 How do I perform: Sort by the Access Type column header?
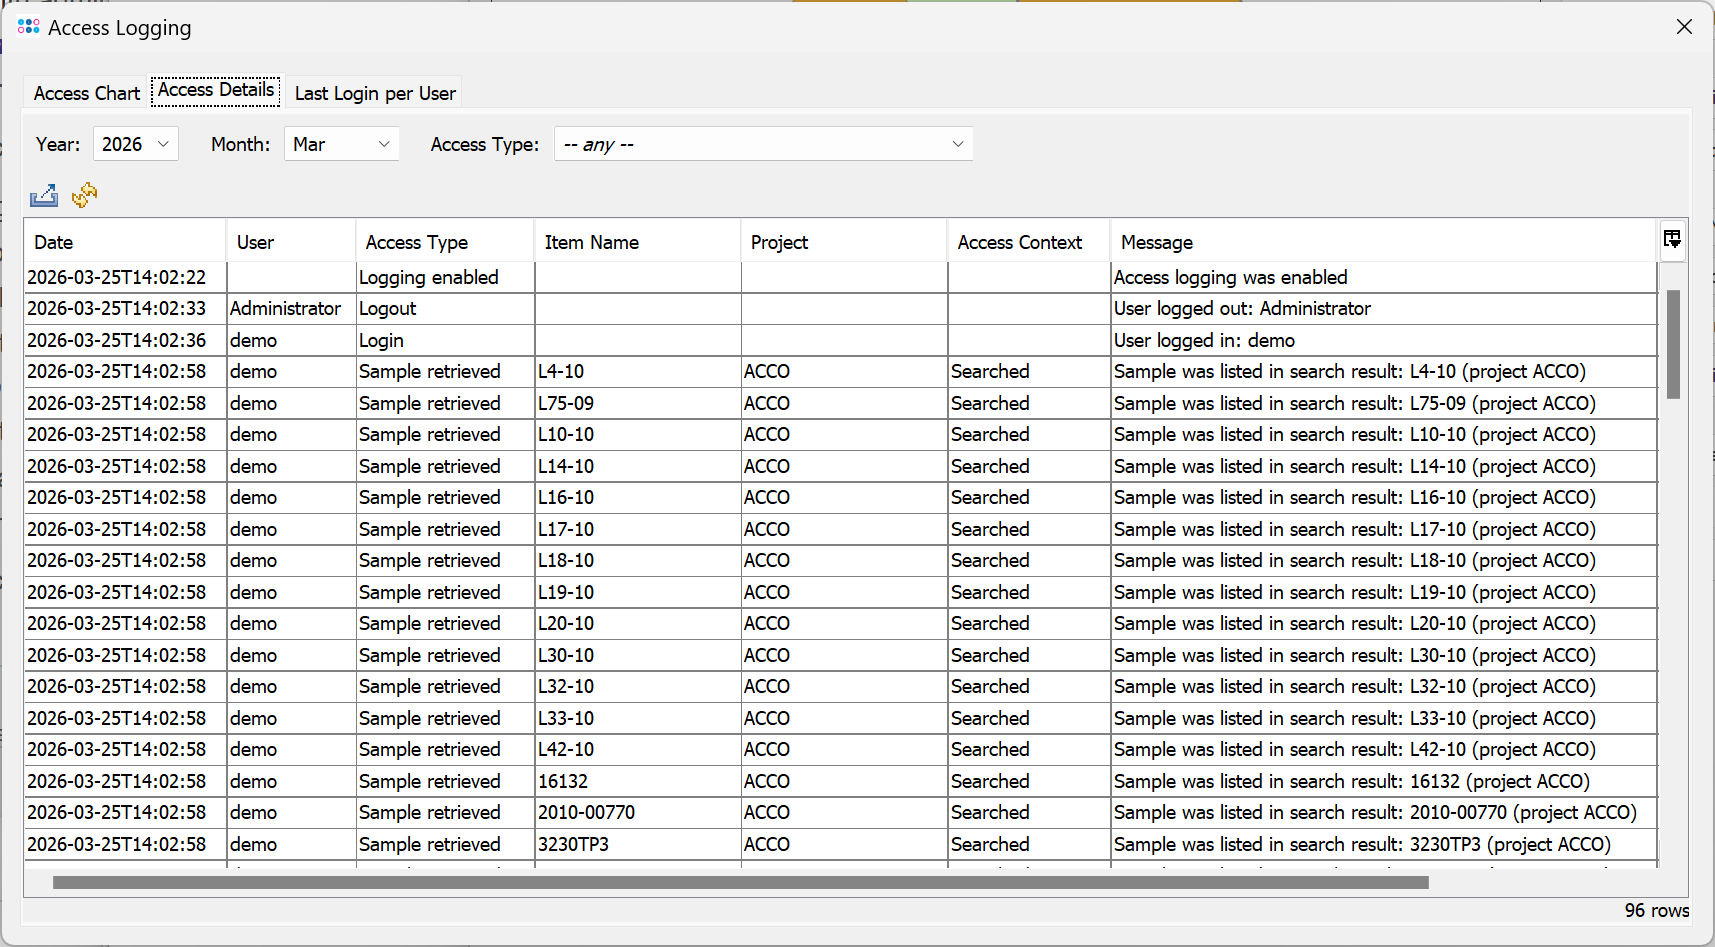(x=444, y=242)
